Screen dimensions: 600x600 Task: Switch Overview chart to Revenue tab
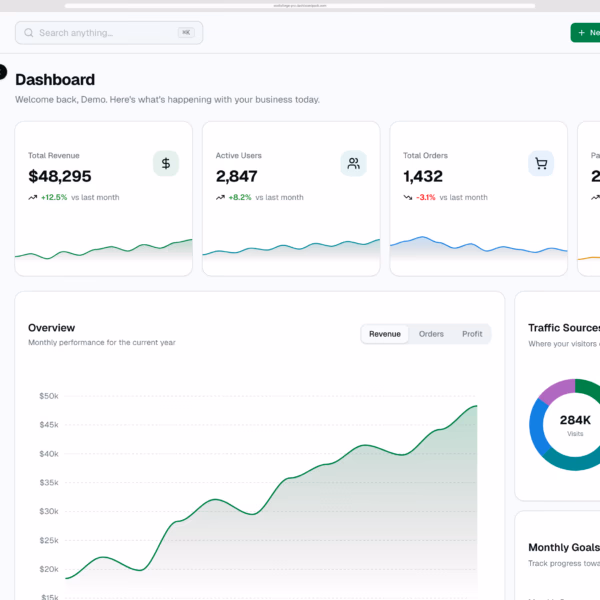tap(385, 334)
